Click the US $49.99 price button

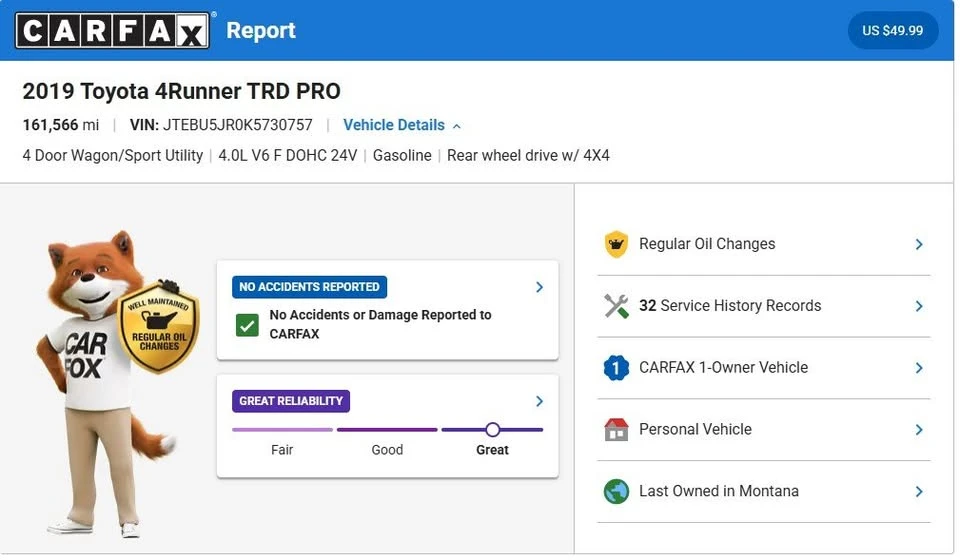(892, 31)
